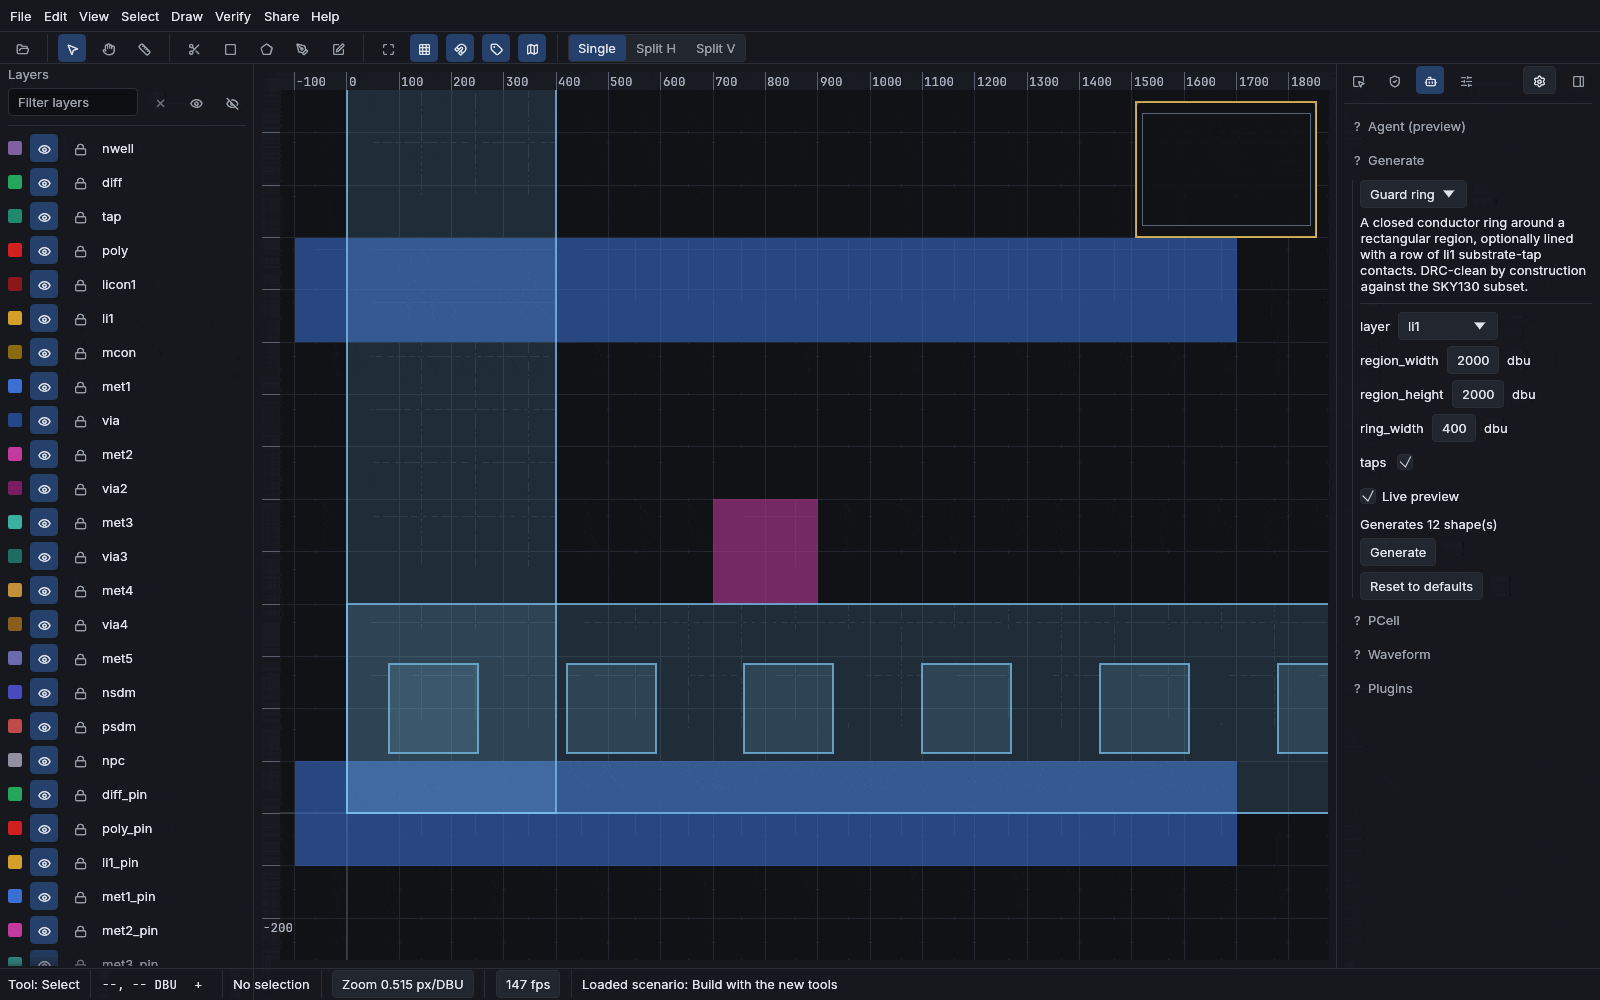This screenshot has width=1600, height=1000.
Task: Open the layer li1 dropdown
Action: 1447,326
